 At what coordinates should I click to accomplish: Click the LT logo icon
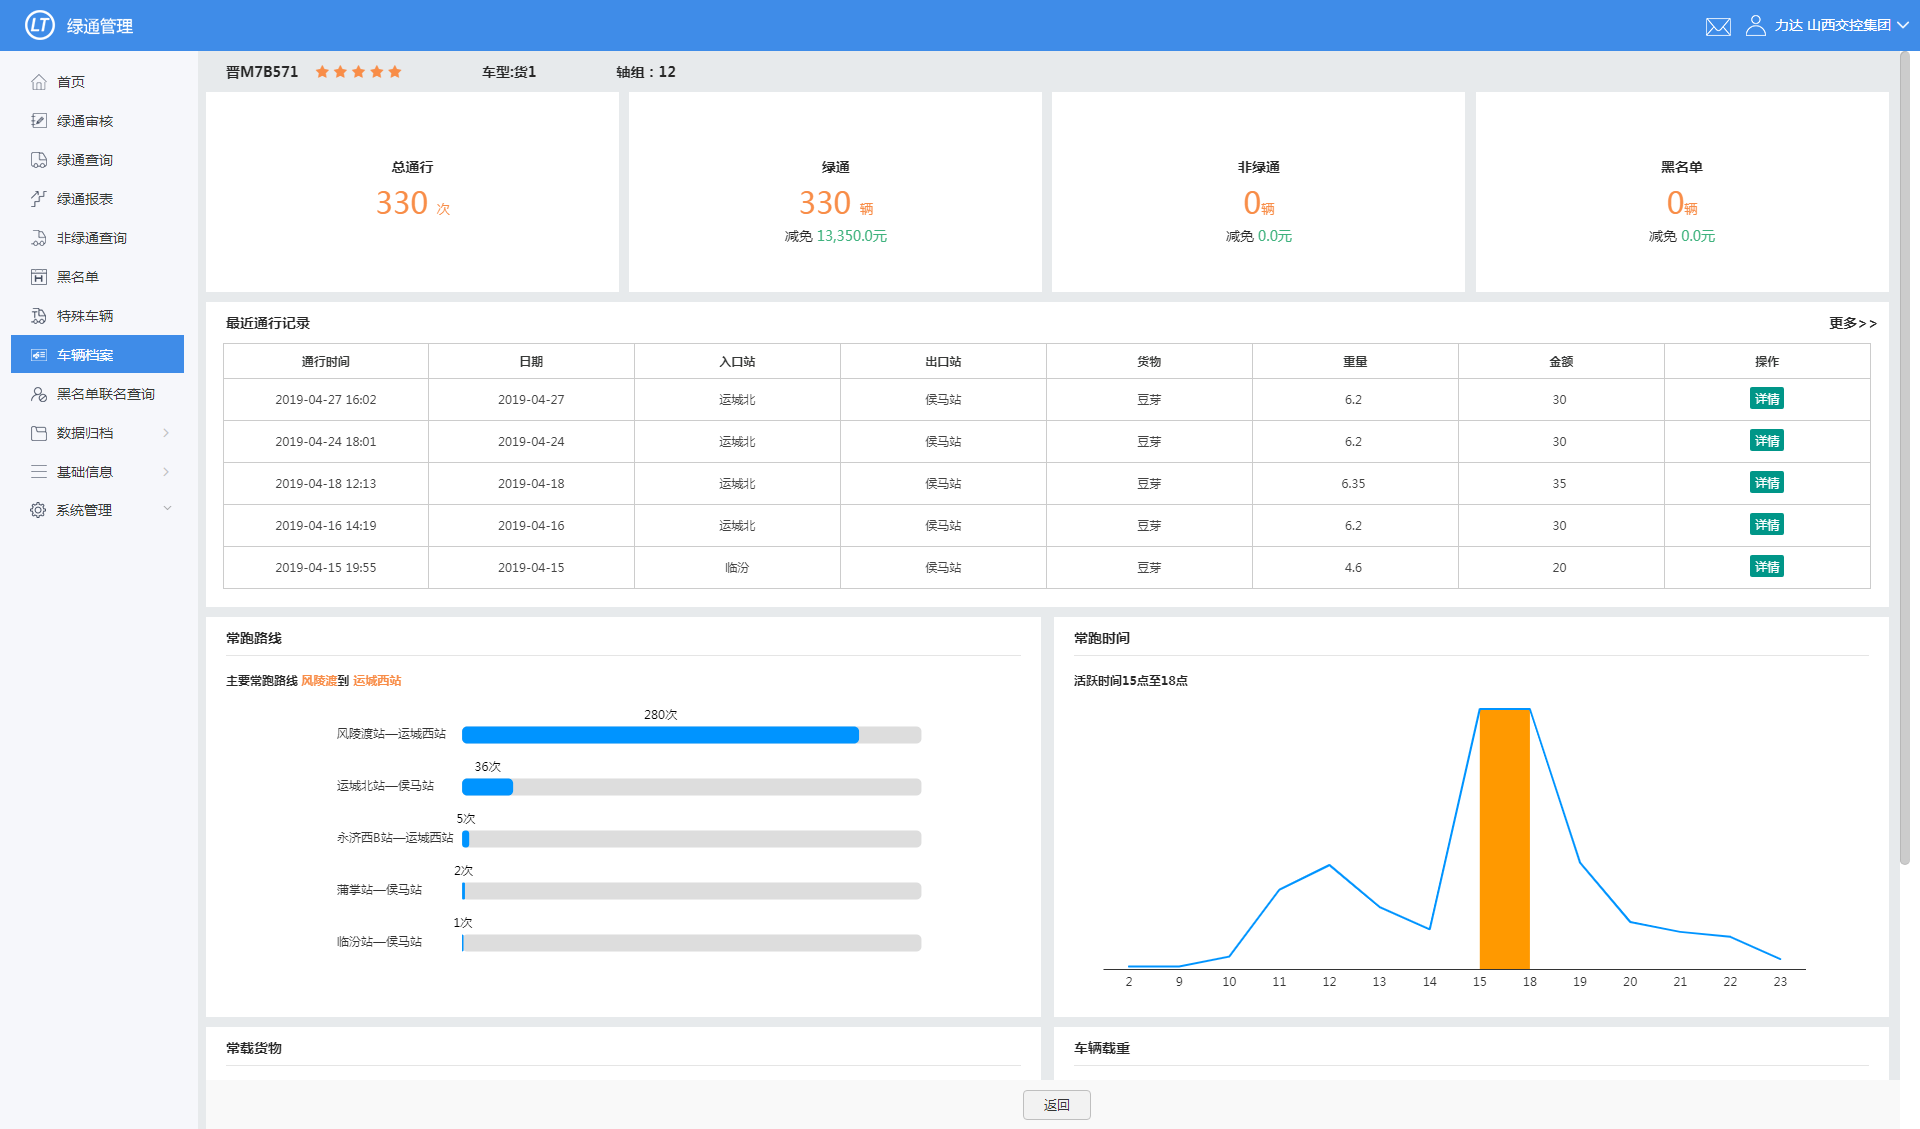pos(39,25)
